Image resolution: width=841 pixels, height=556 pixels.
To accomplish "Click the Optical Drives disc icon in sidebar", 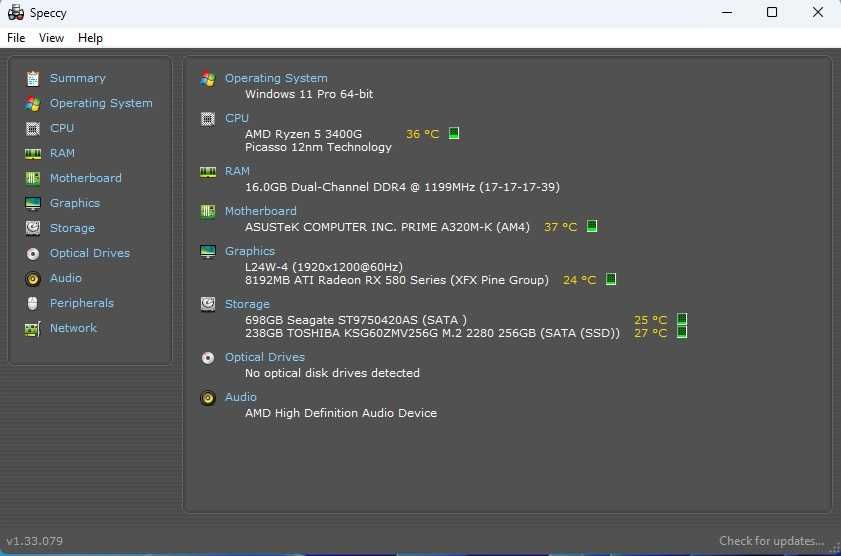I will pos(33,254).
